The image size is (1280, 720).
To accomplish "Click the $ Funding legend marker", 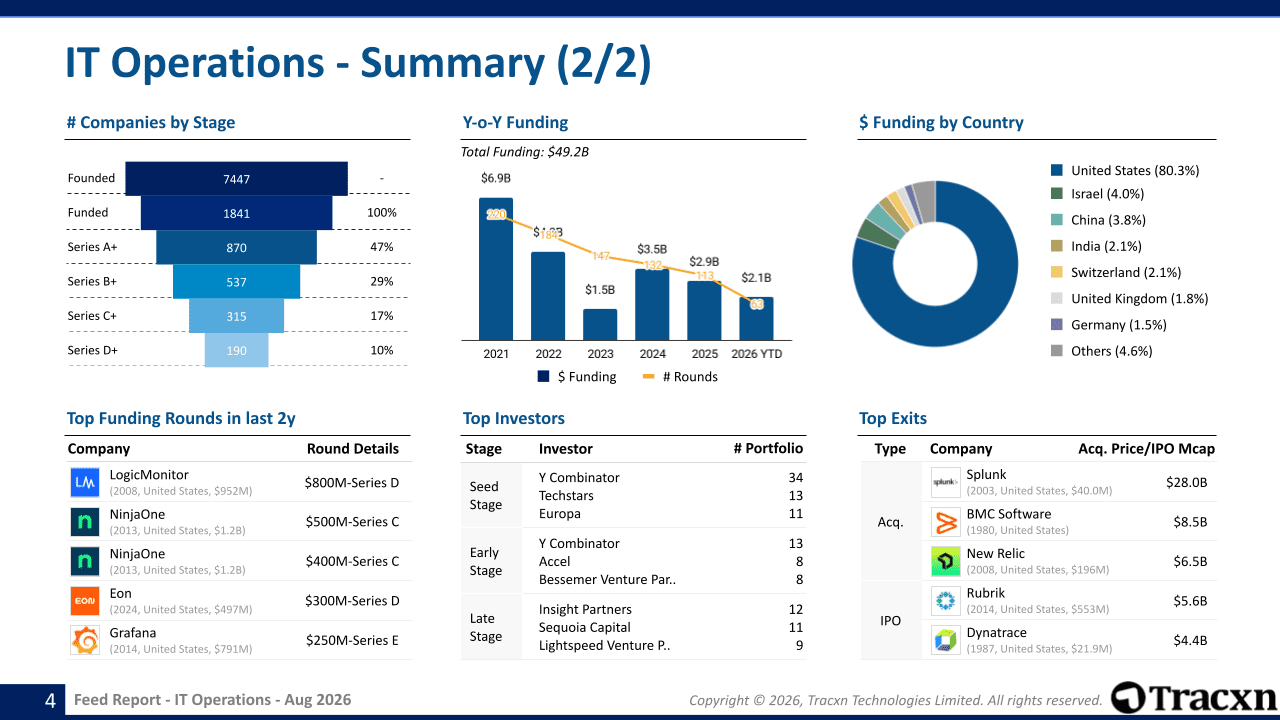I will click(x=543, y=377).
